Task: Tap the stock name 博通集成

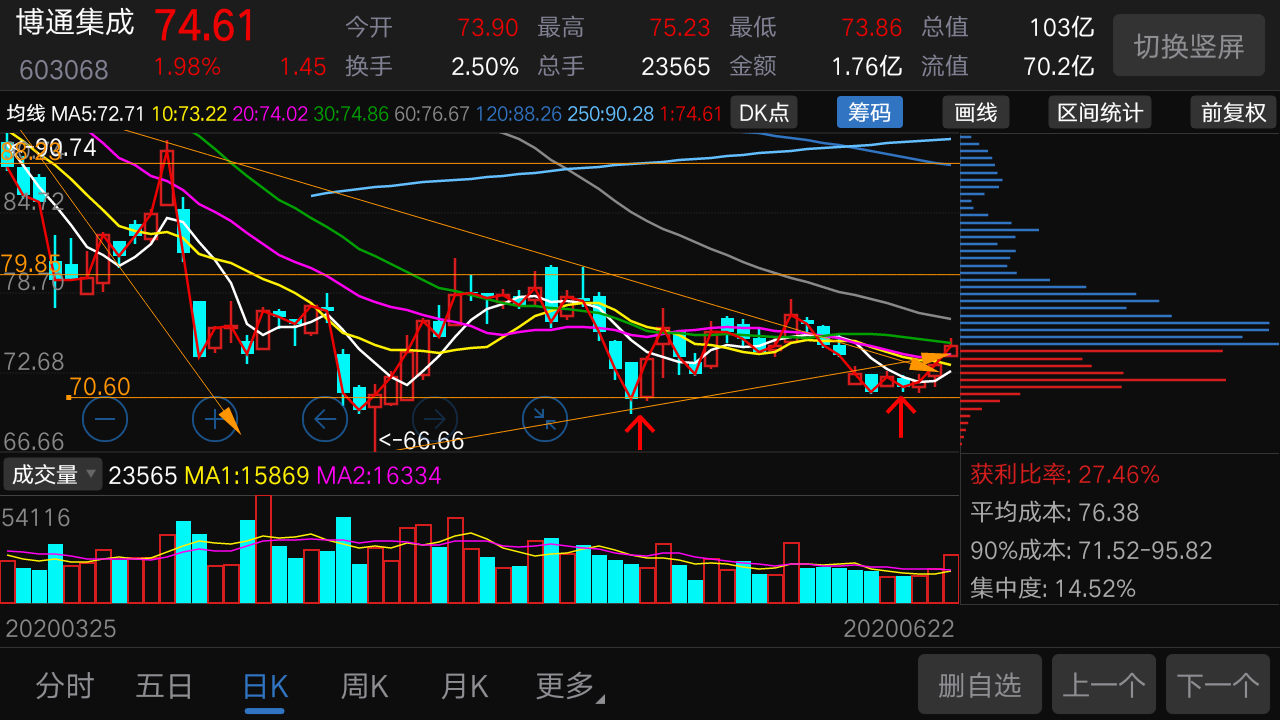Action: [x=75, y=23]
